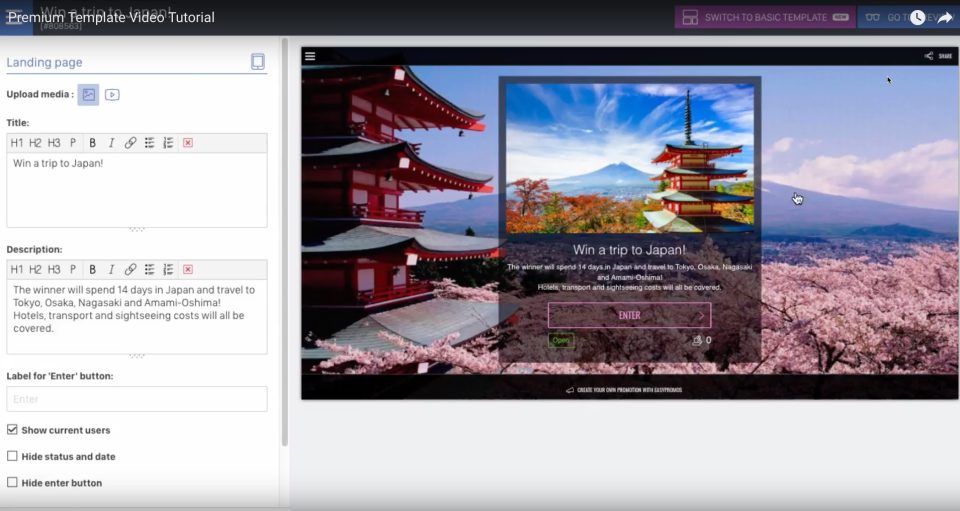Open hamburger menu in promotion preview

(310, 57)
